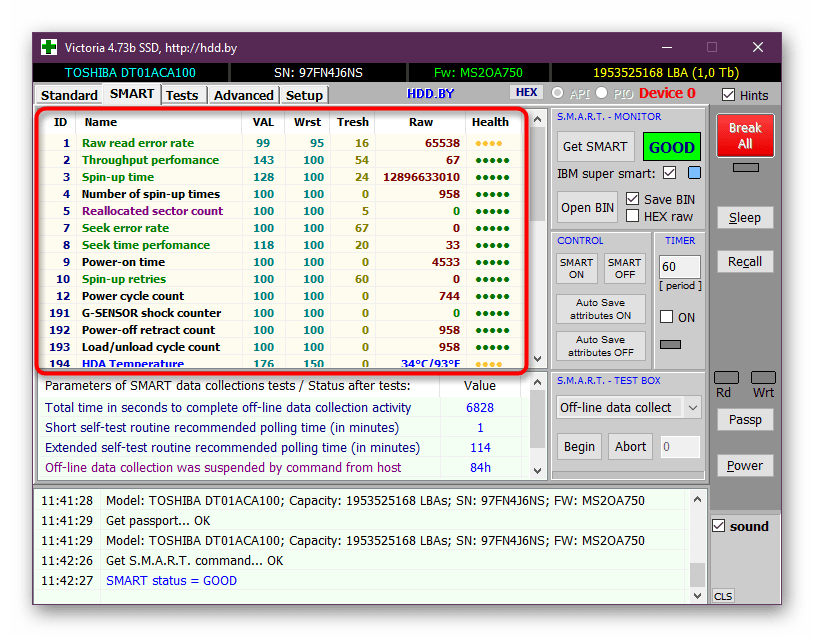Click log entry SMART status = GOOD
The height and width of the screenshot is (637, 814).
point(171,581)
